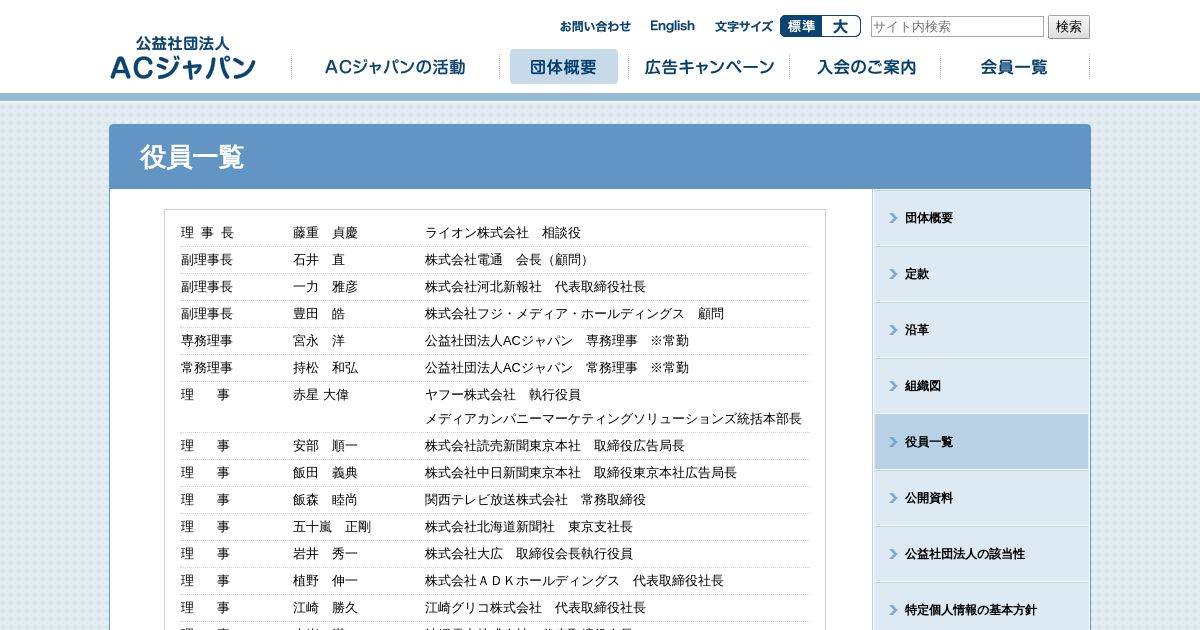1200x630 pixels.
Task: Click the arrow icon beside 公開資料
Action: pyautogui.click(x=893, y=498)
